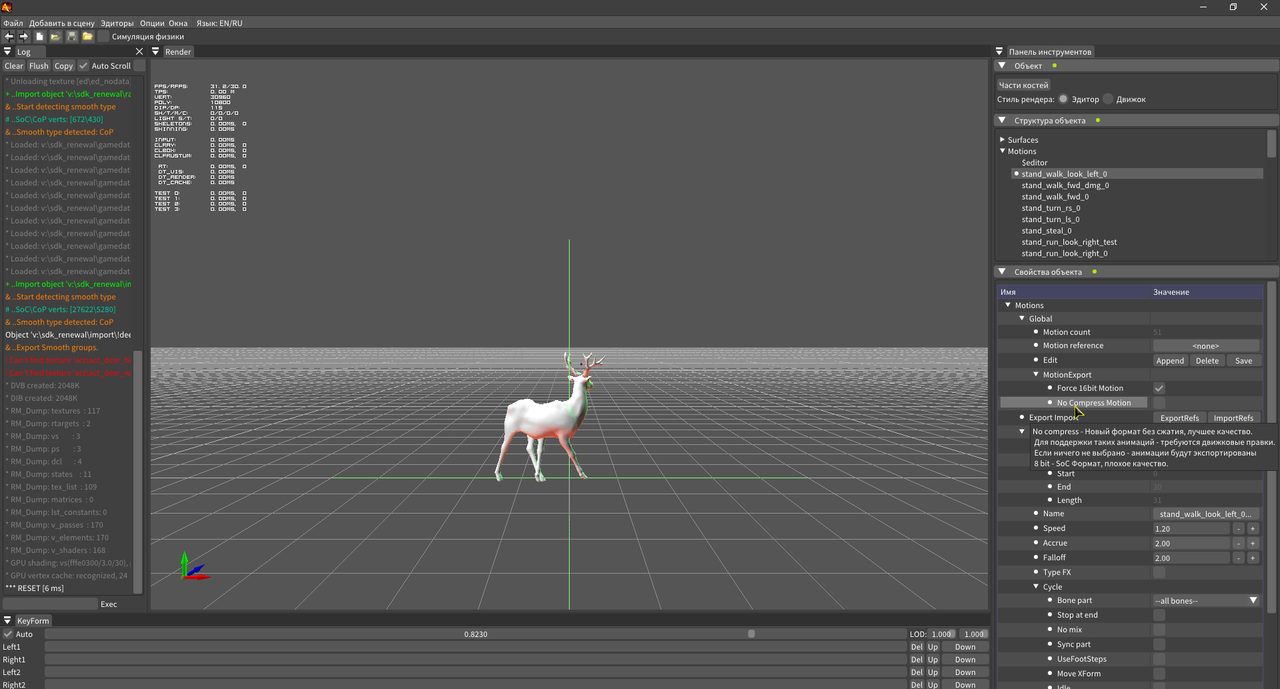Image resolution: width=1280 pixels, height=689 pixels.
Task: Click the Части костей button
Action: [1023, 85]
